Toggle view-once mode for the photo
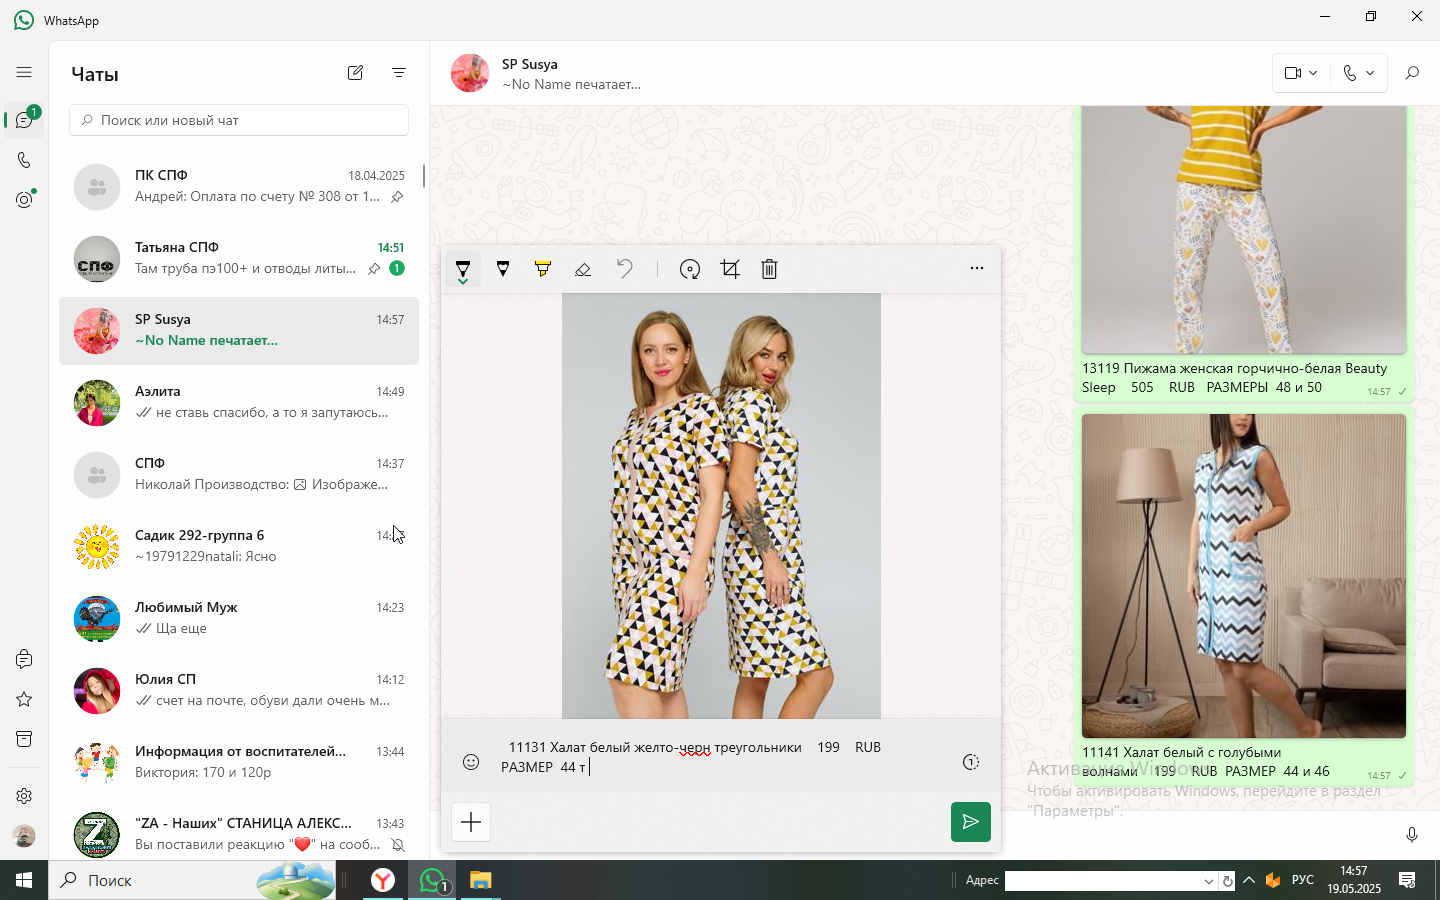 pos(971,762)
